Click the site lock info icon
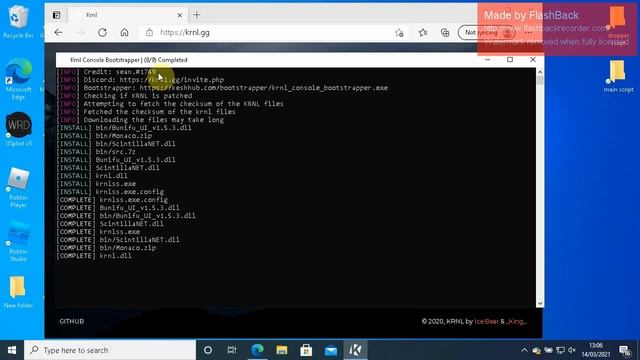640x360 pixels. point(149,33)
